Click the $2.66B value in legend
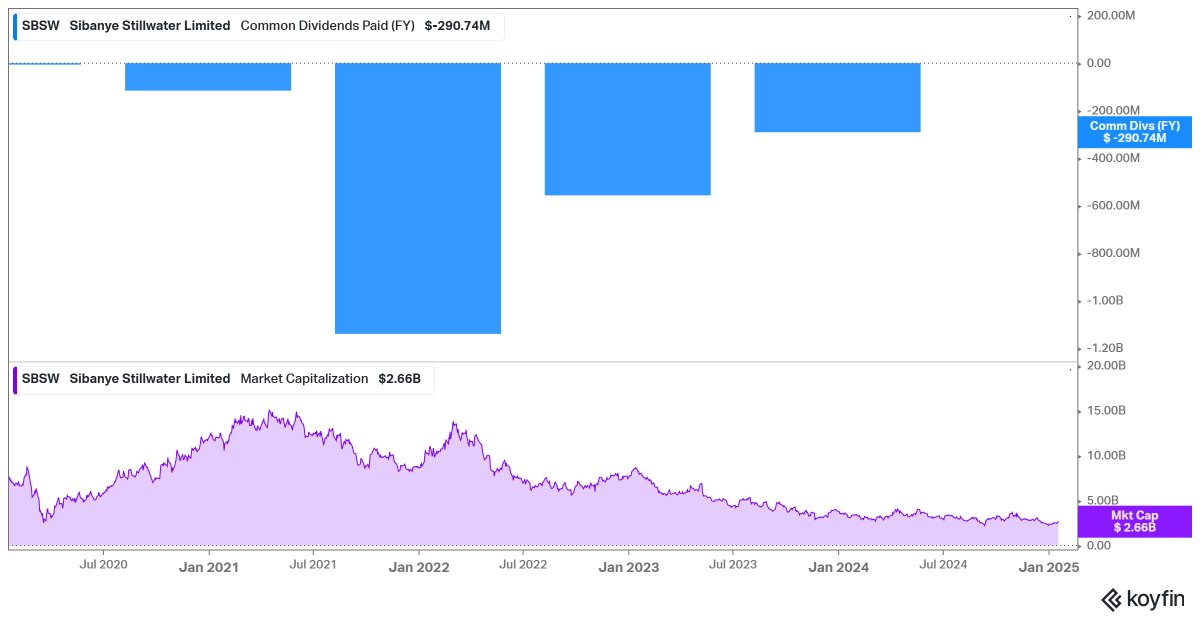 tap(399, 379)
